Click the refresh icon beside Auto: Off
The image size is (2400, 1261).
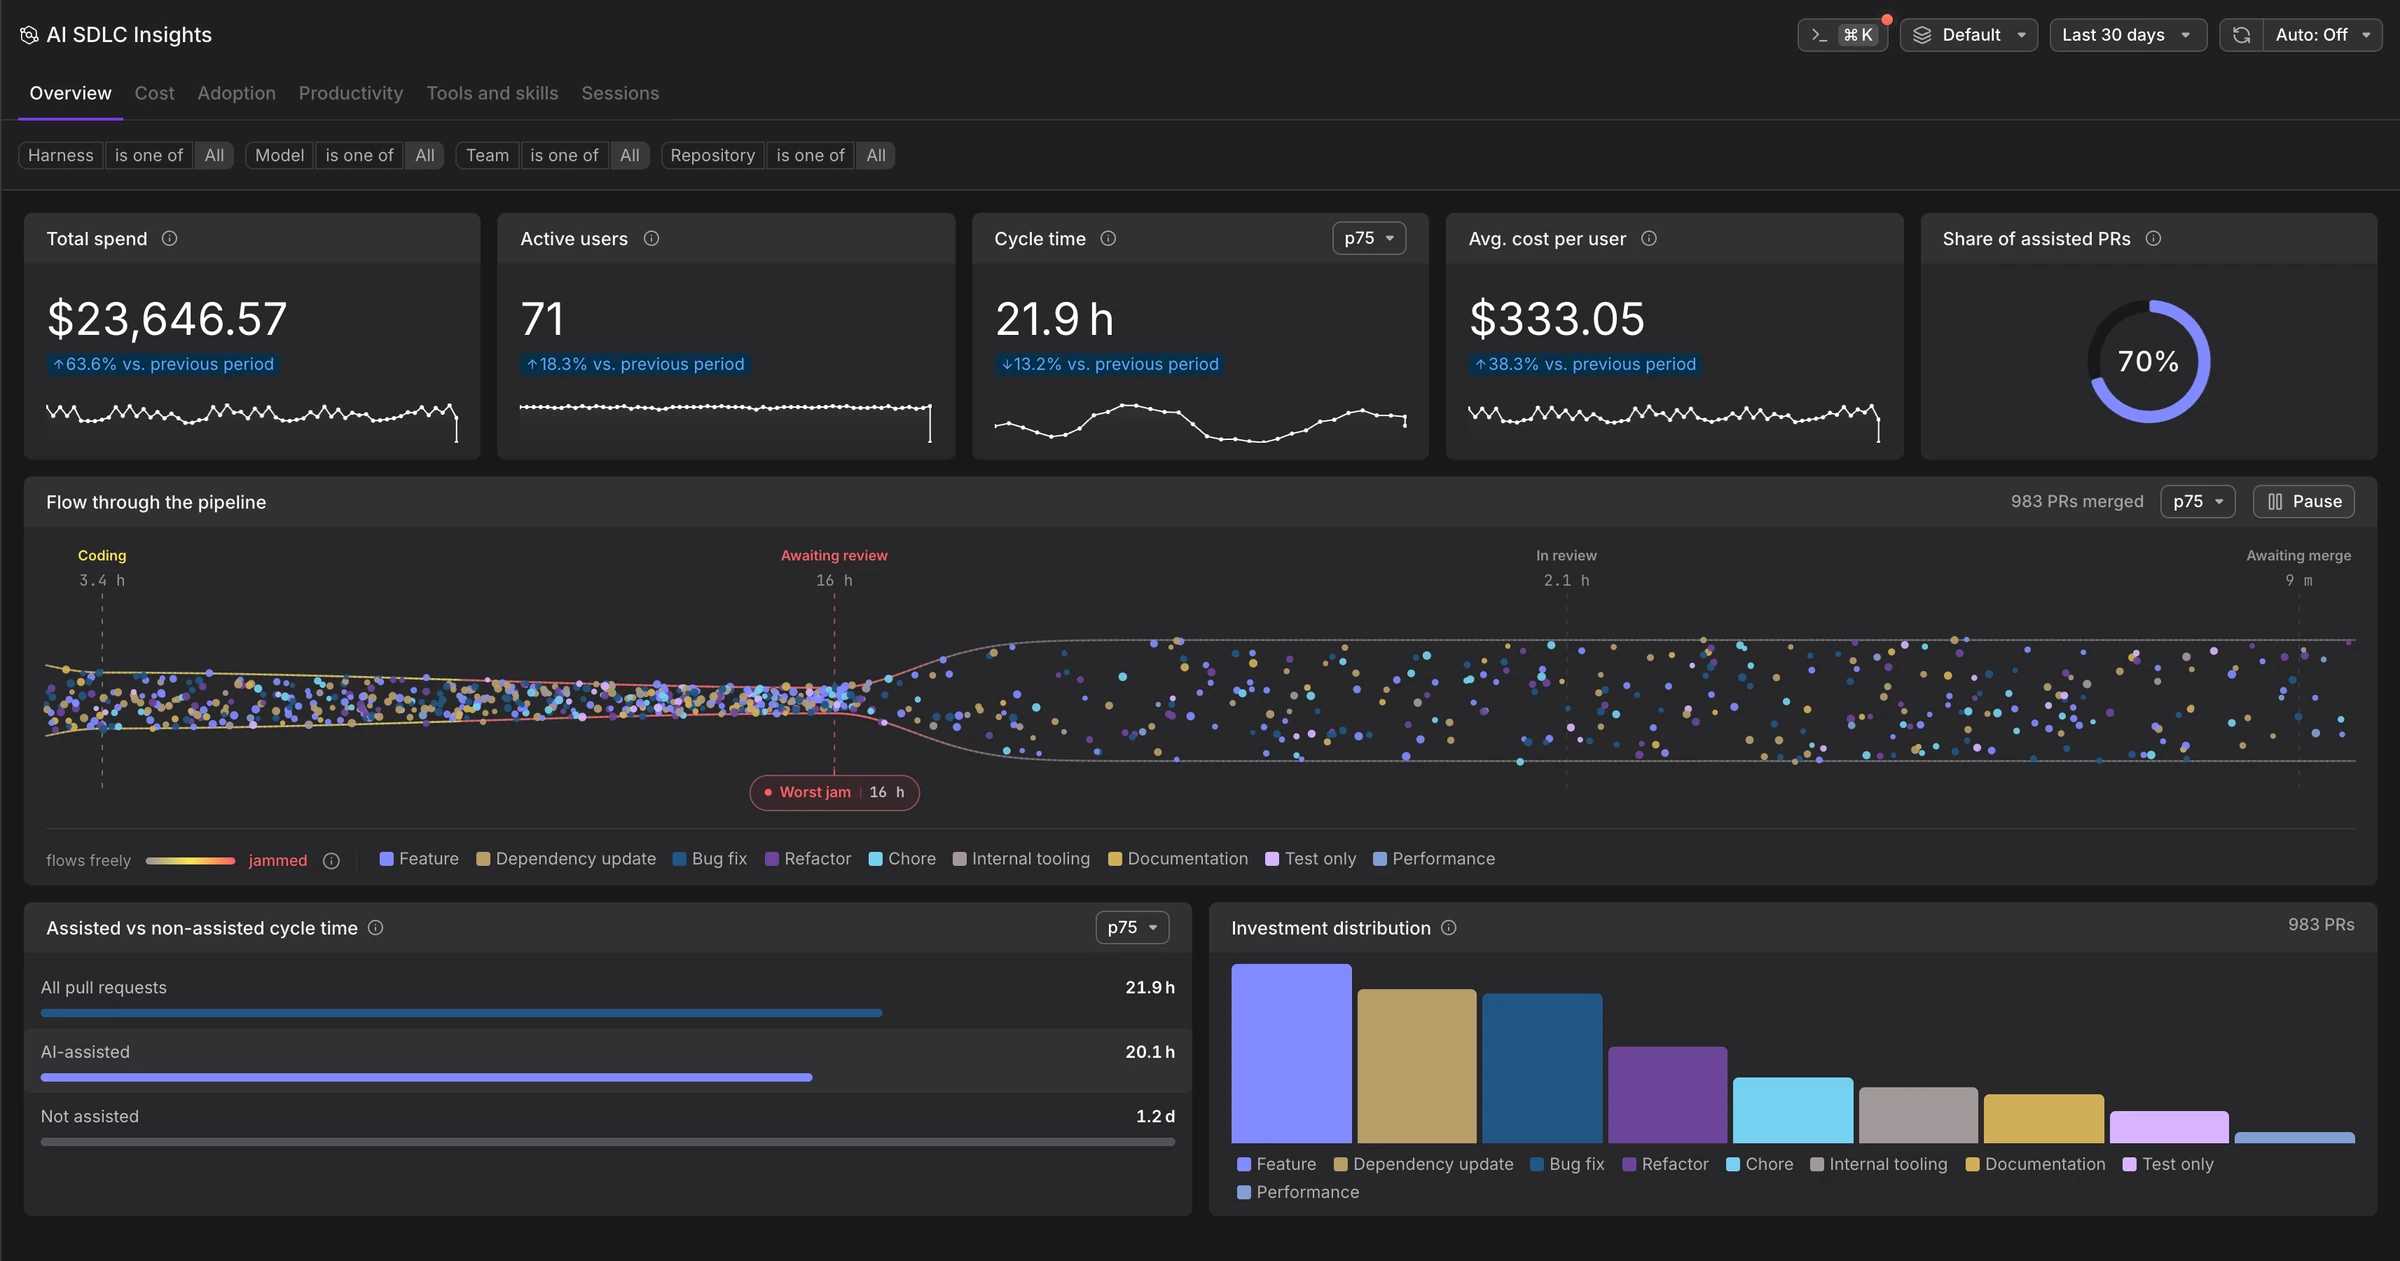[2241, 35]
